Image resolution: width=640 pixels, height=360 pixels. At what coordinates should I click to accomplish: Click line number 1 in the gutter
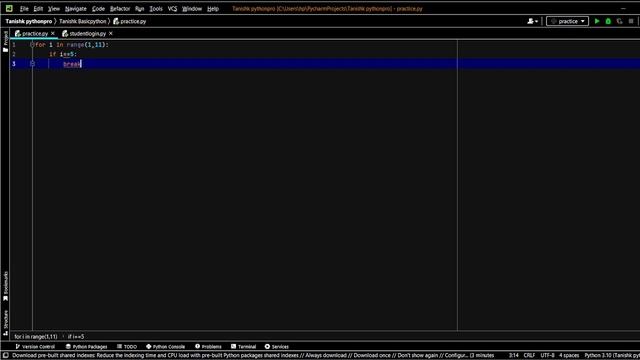coord(14,44)
